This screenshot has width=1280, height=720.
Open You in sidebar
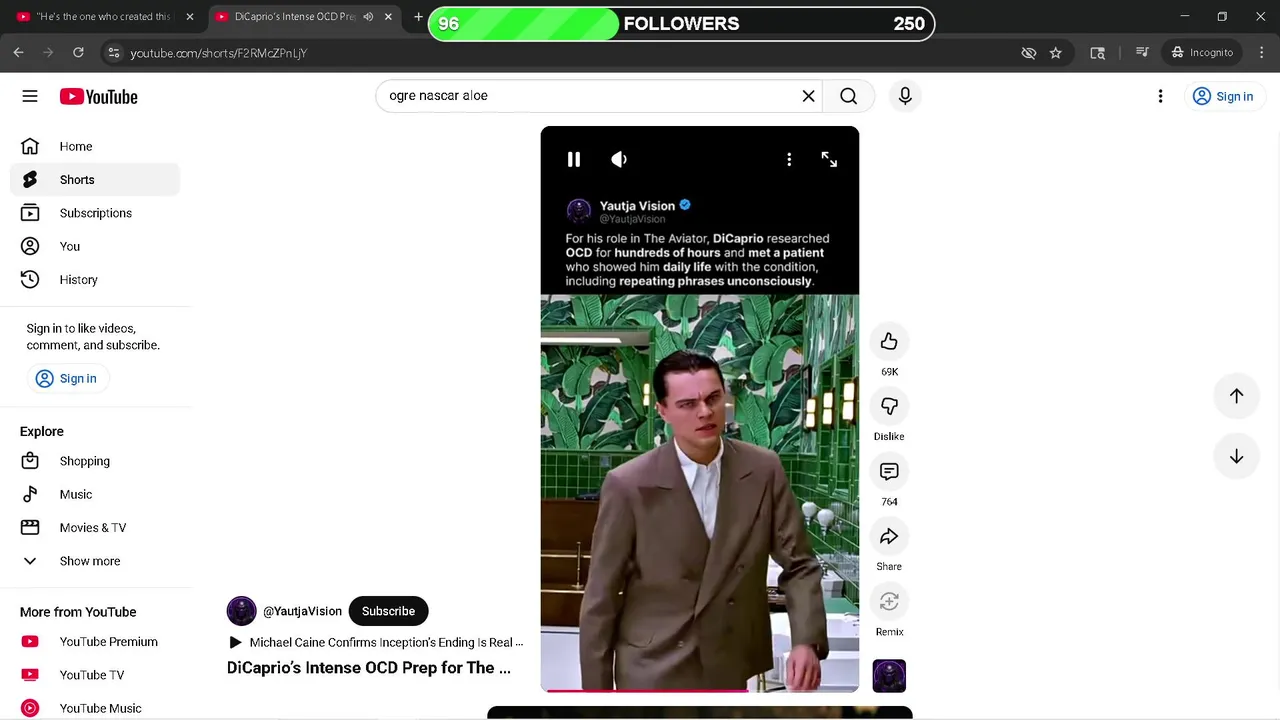pos(95,246)
